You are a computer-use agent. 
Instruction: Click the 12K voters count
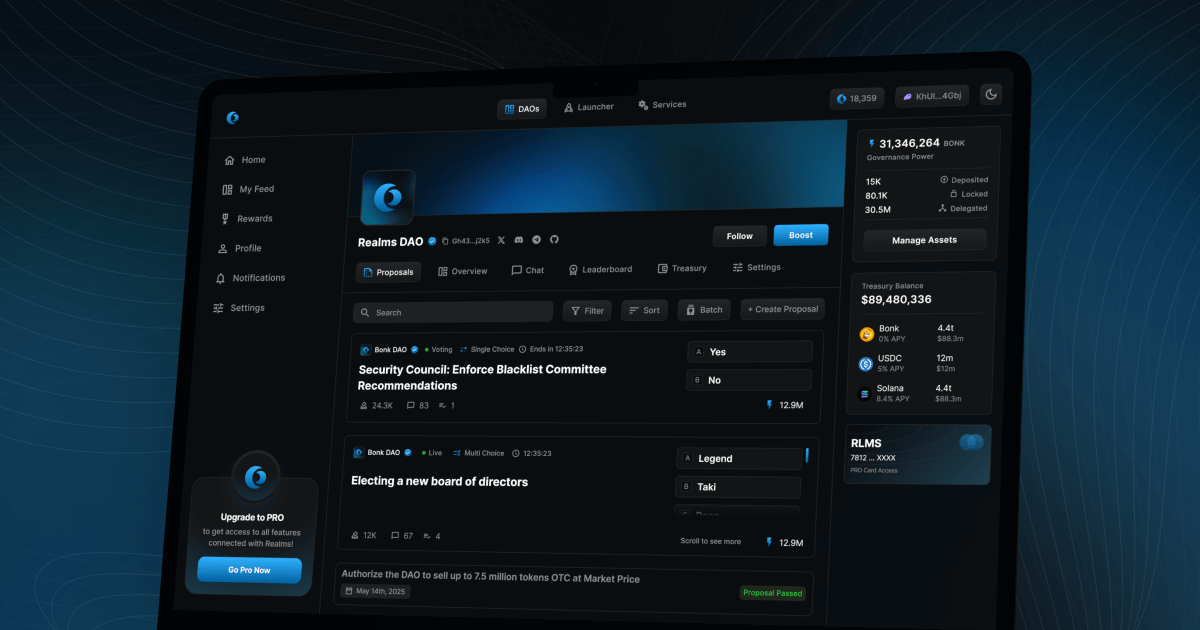point(363,536)
